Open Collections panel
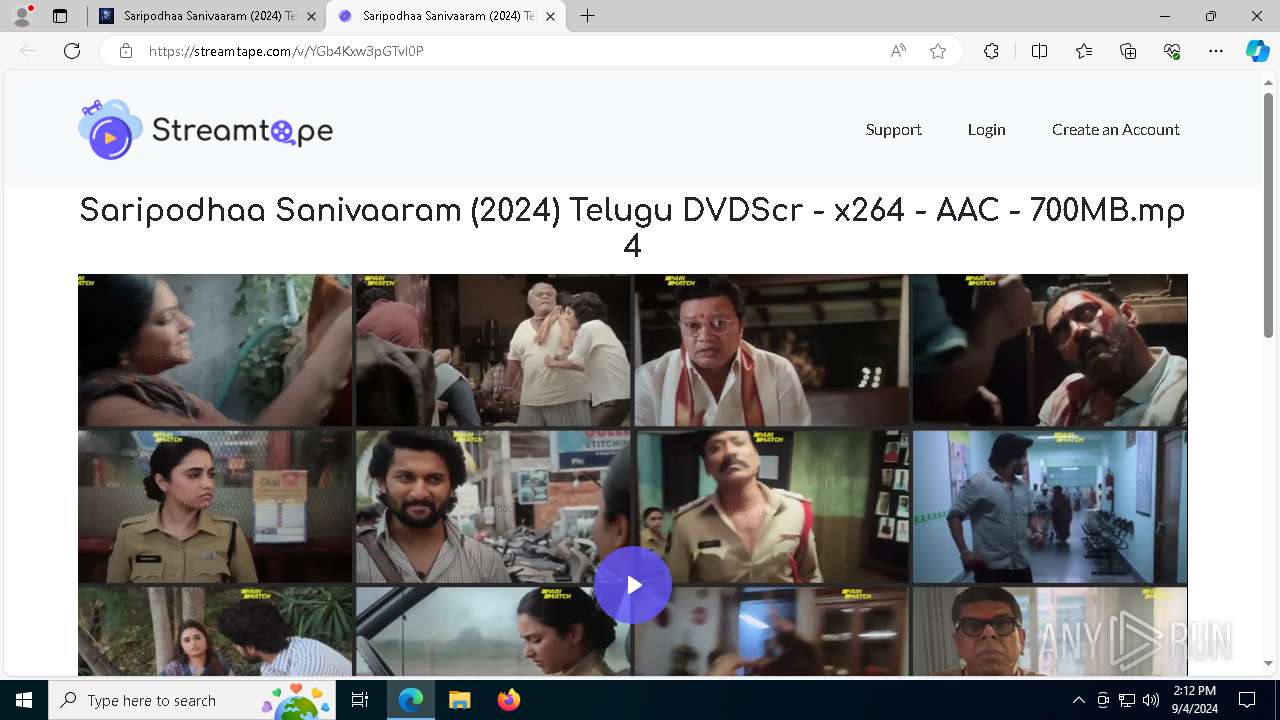Viewport: 1280px width, 720px height. point(1128,51)
